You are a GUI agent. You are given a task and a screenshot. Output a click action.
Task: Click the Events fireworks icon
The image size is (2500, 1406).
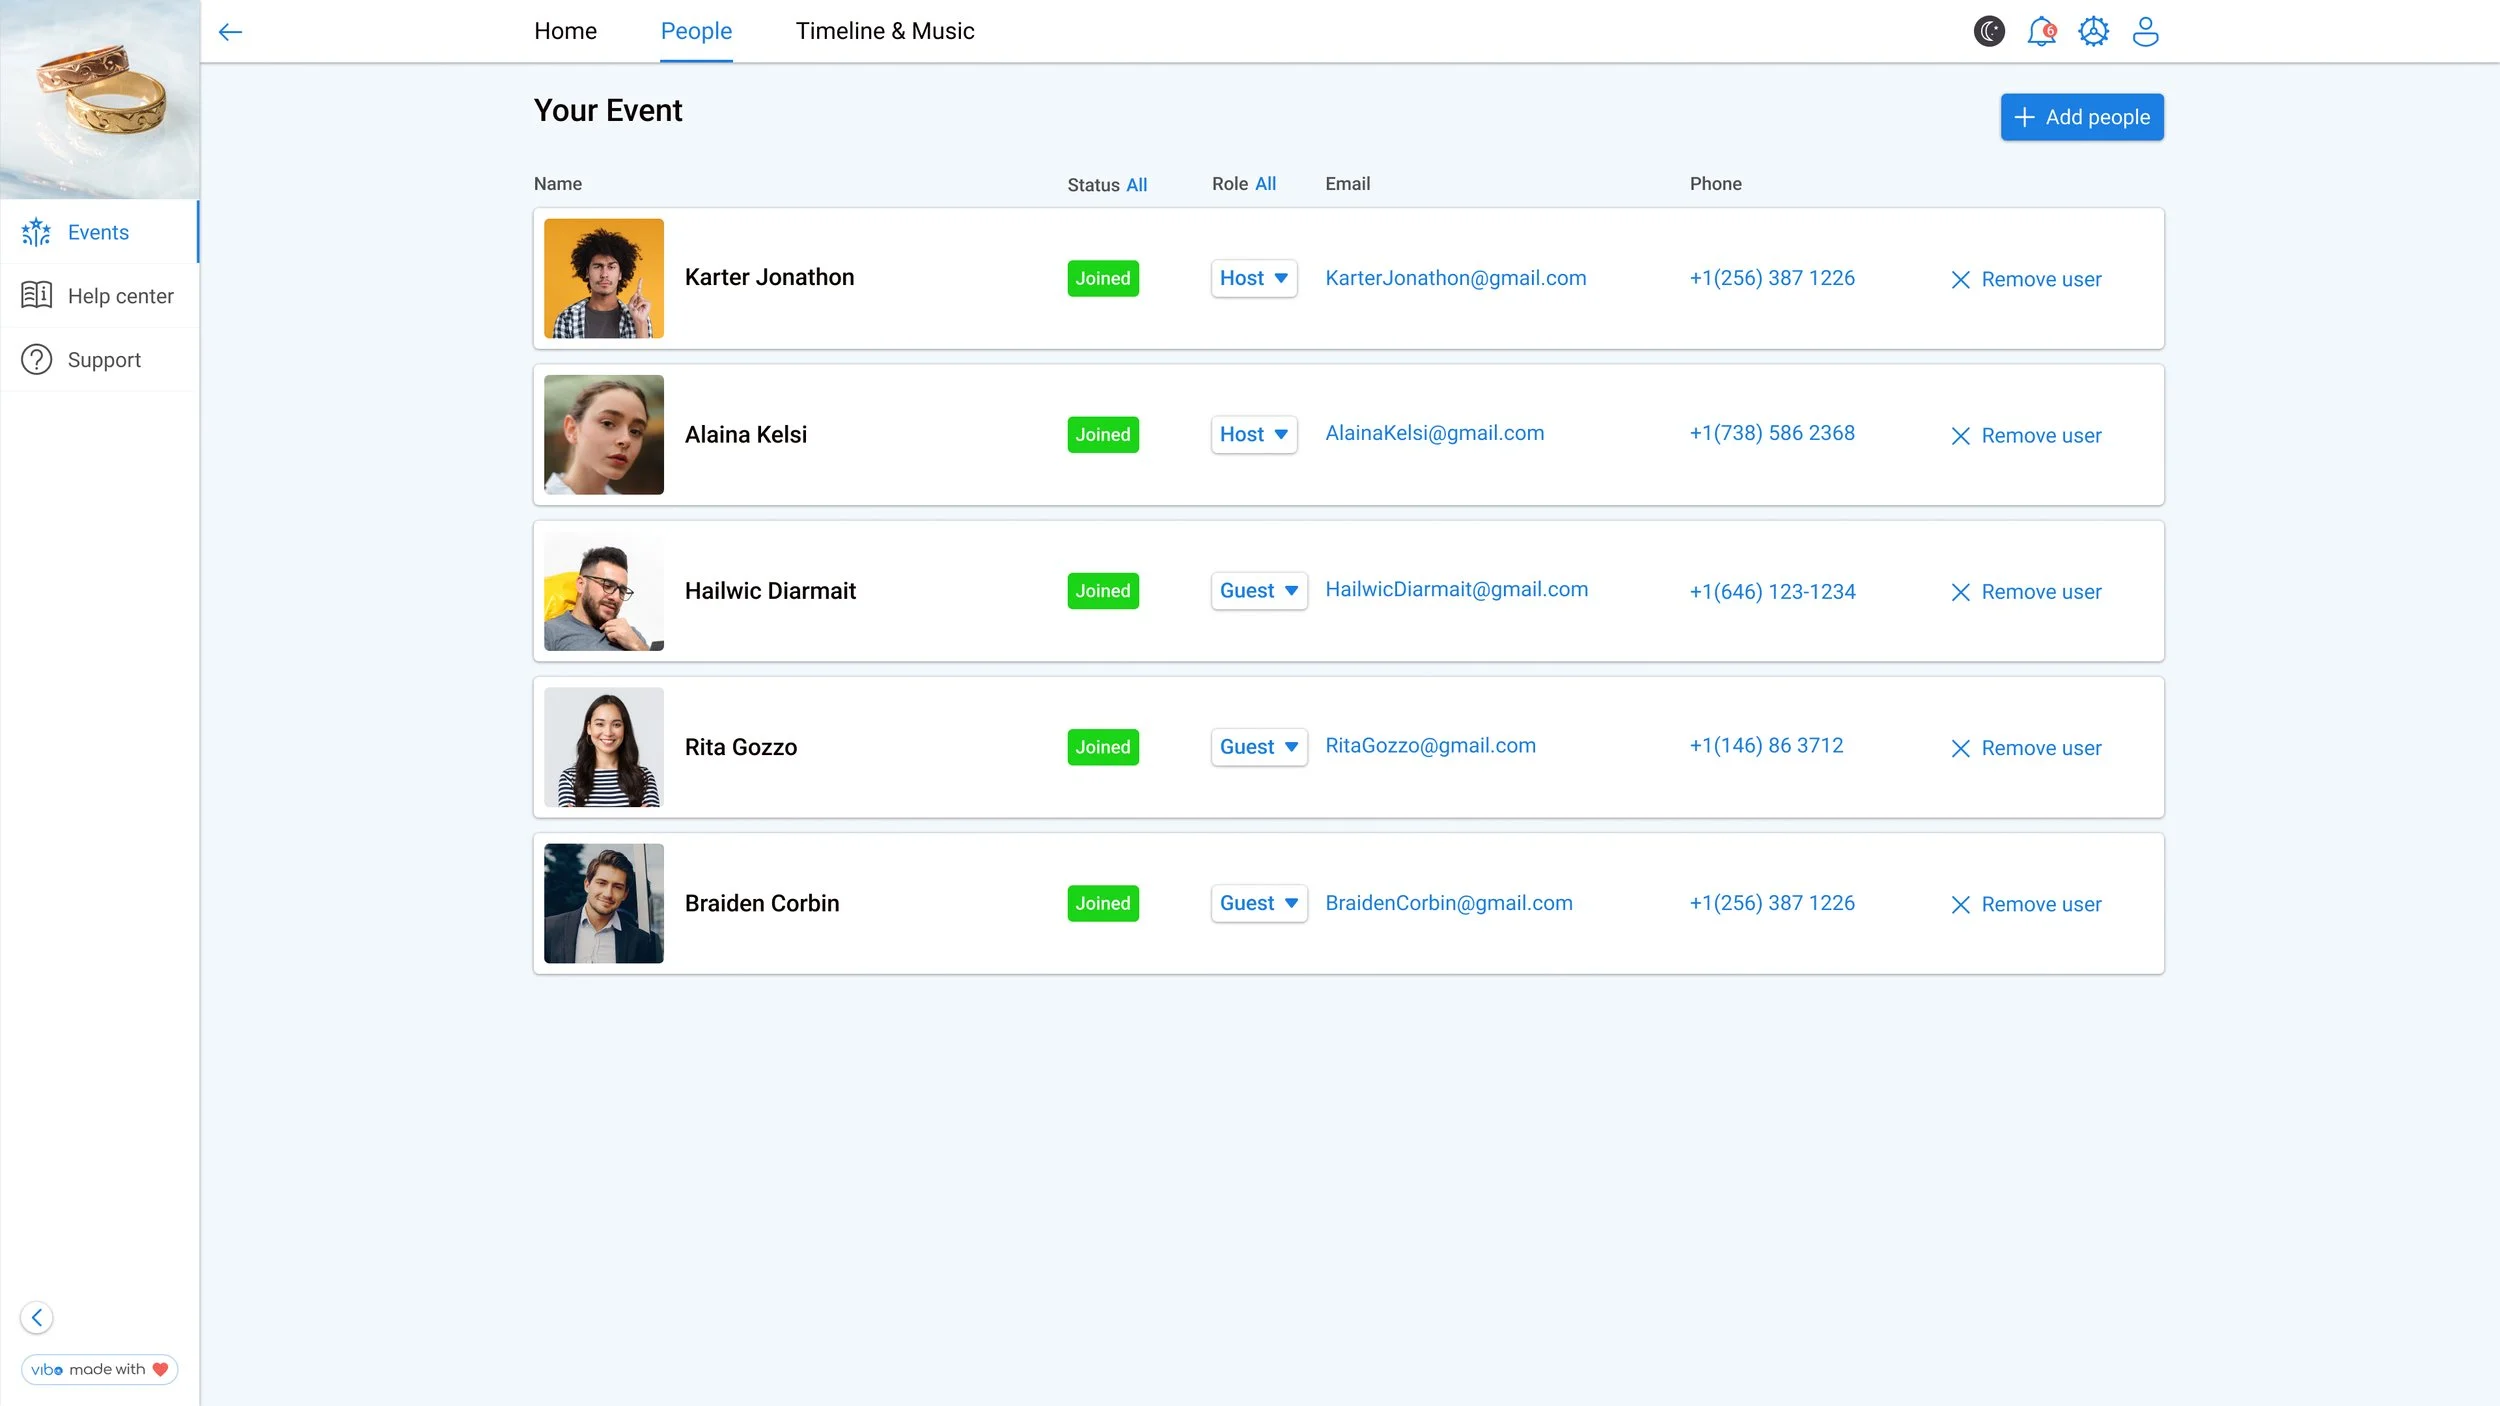(36, 232)
